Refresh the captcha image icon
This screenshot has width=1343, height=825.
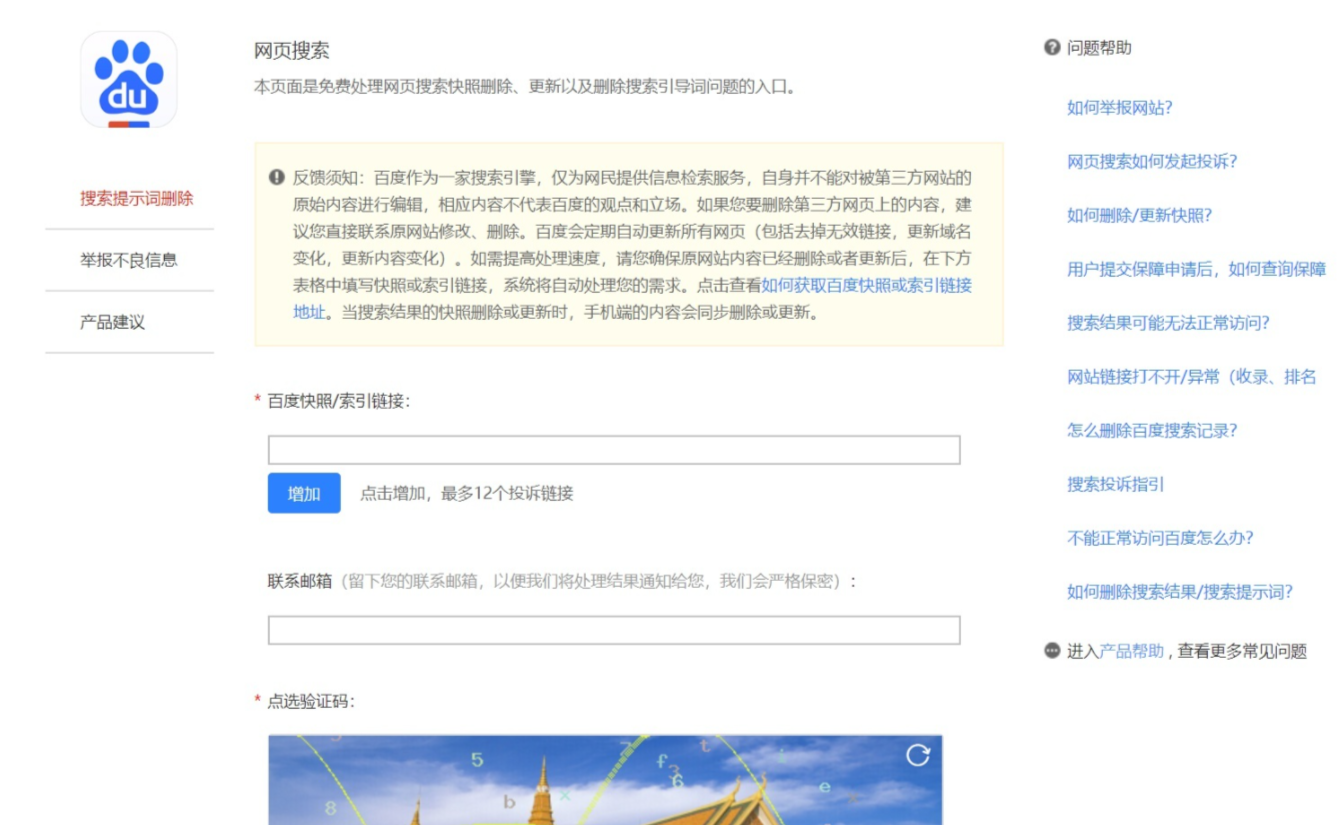(x=918, y=756)
